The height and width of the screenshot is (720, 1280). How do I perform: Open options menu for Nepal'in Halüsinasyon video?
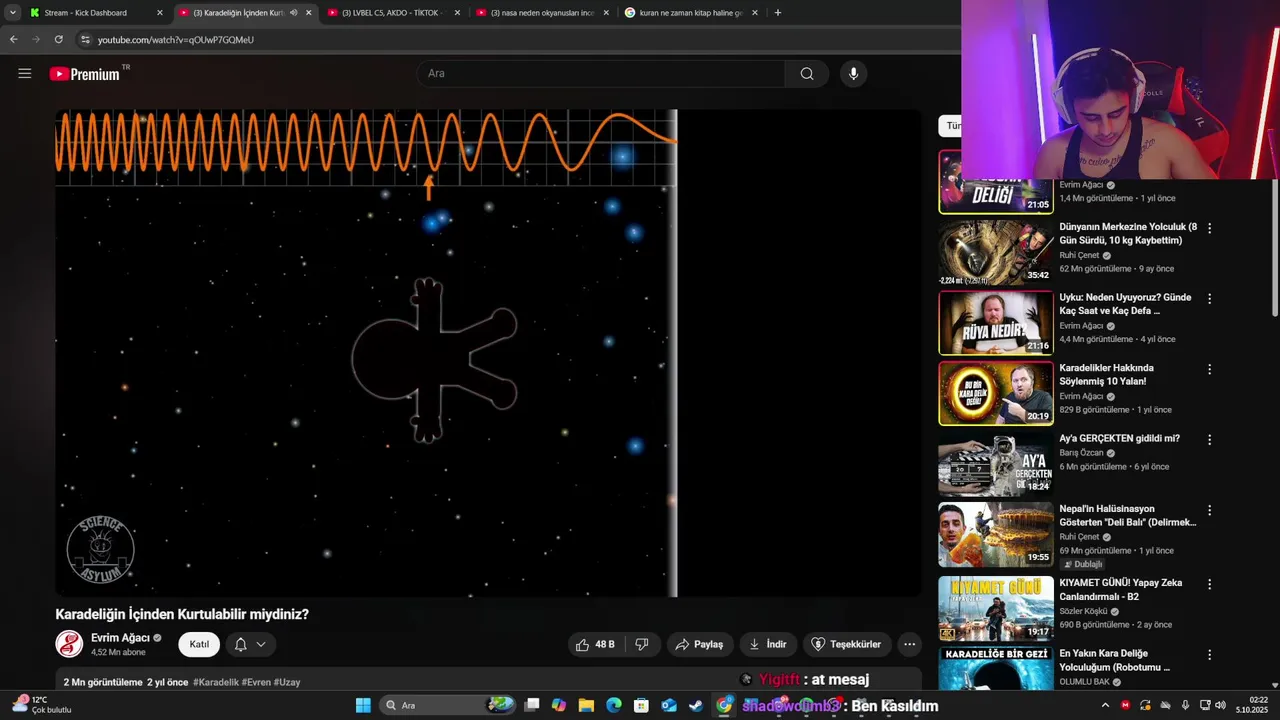pos(1209,510)
